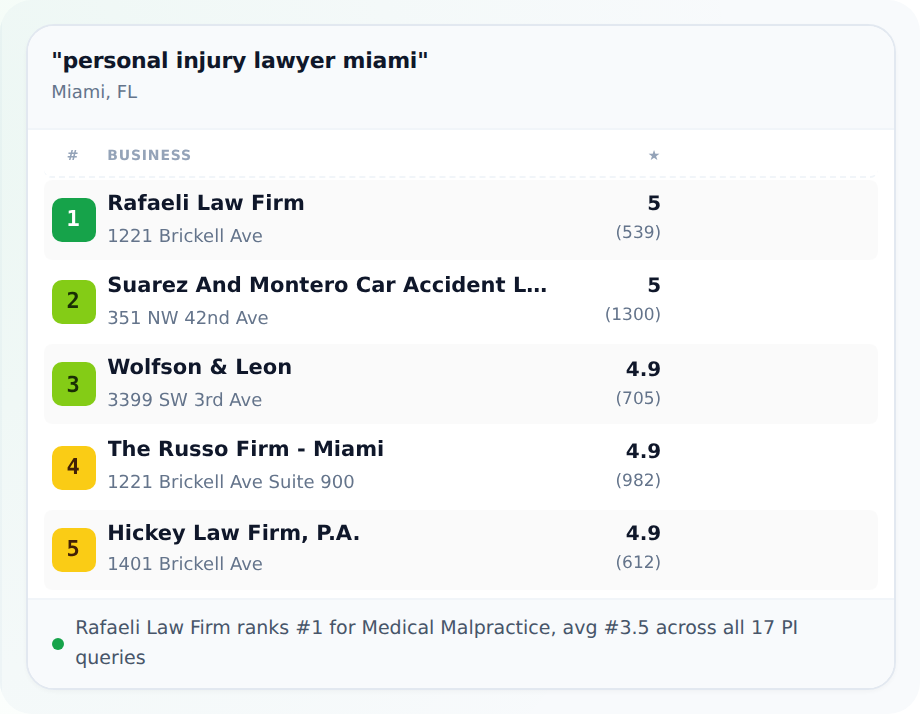Select Wolfson & Leon business name
Image resolution: width=920 pixels, height=714 pixels.
click(199, 367)
